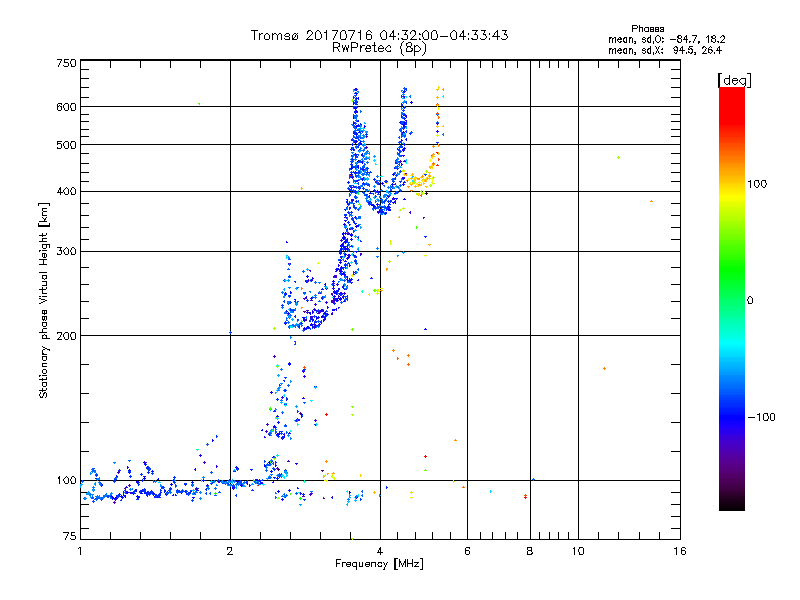The height and width of the screenshot is (600, 800).
Task: Click the isolated green point near 12 MHz
Action: click(x=618, y=158)
